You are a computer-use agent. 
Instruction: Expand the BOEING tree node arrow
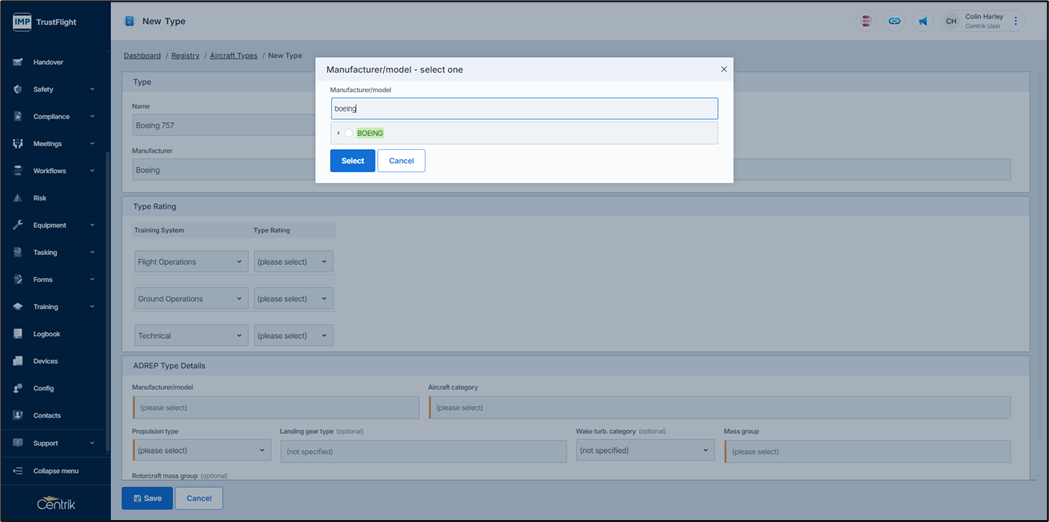(338, 133)
